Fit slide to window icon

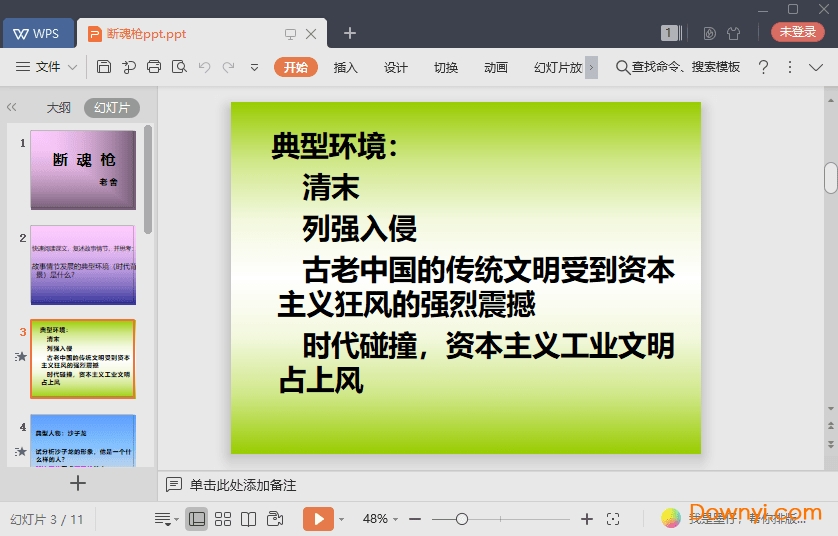(x=613, y=519)
